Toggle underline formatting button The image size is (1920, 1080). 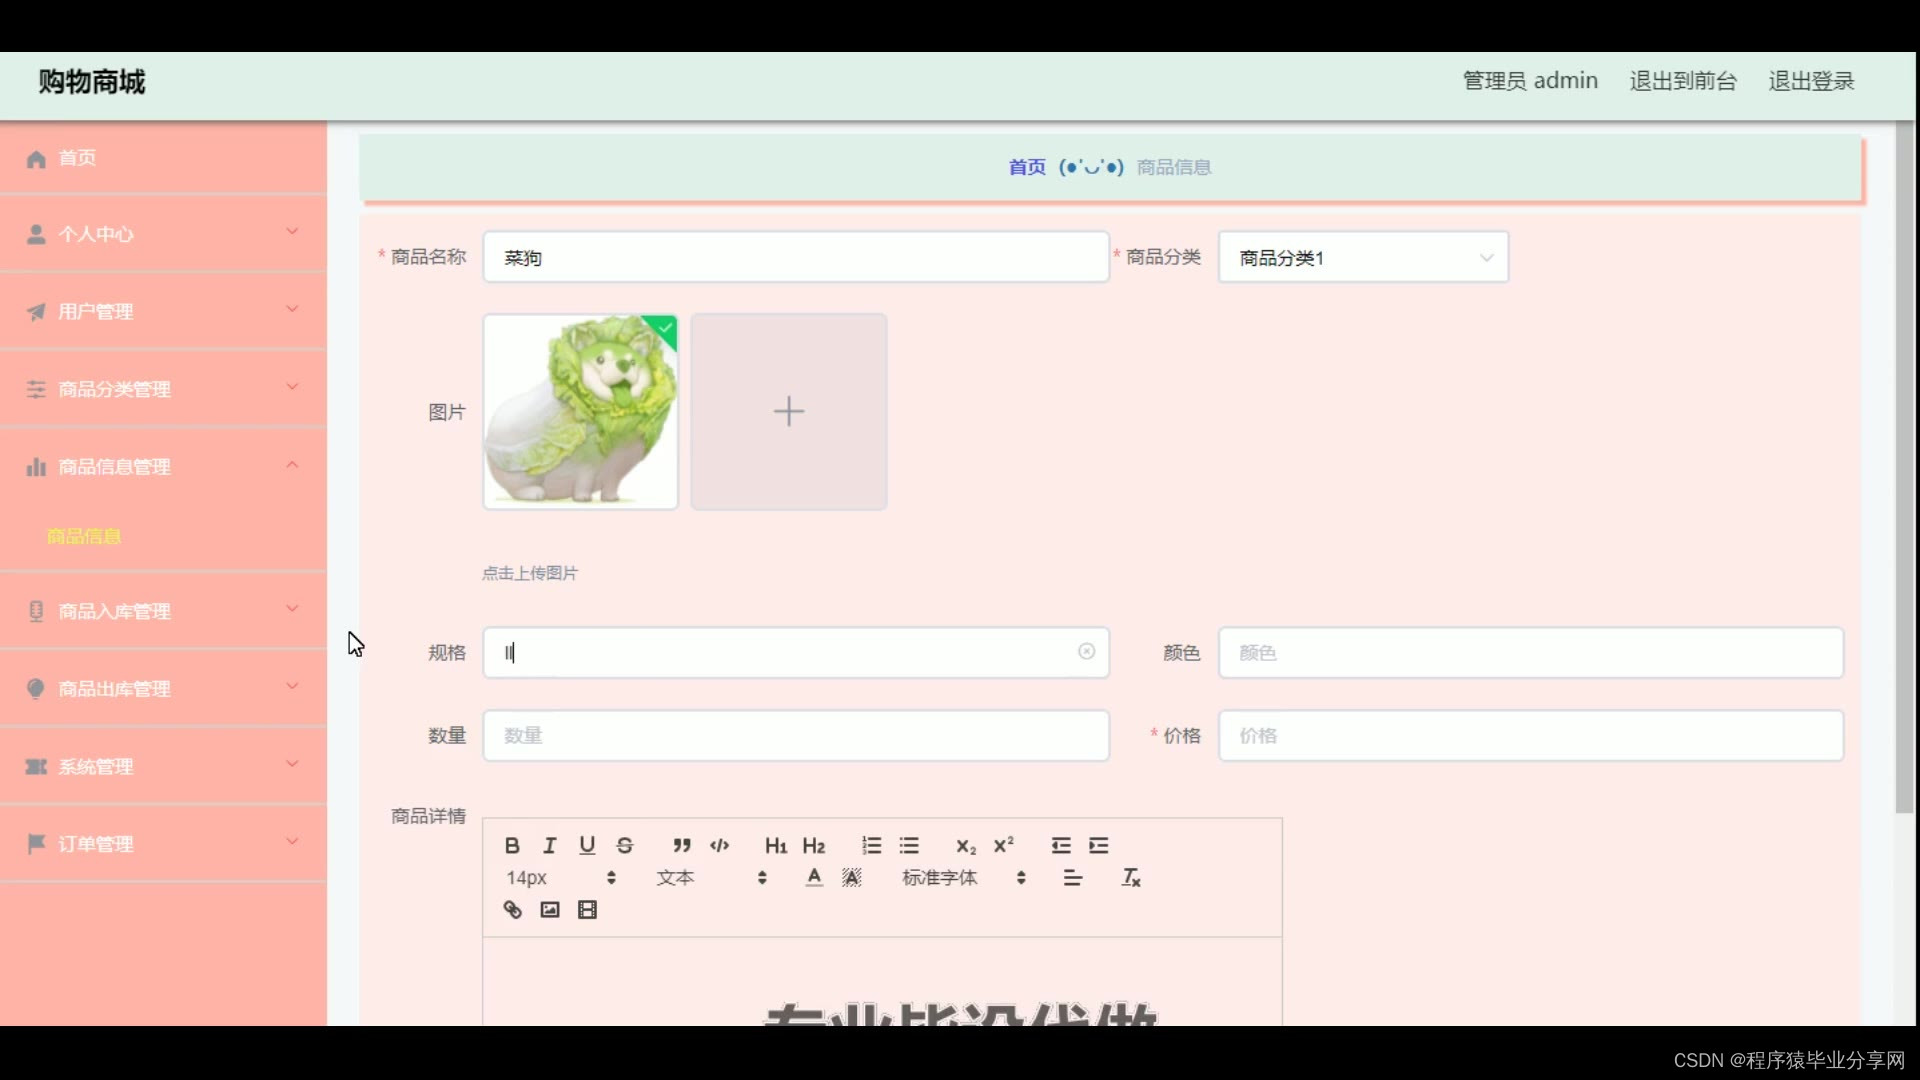tap(587, 846)
